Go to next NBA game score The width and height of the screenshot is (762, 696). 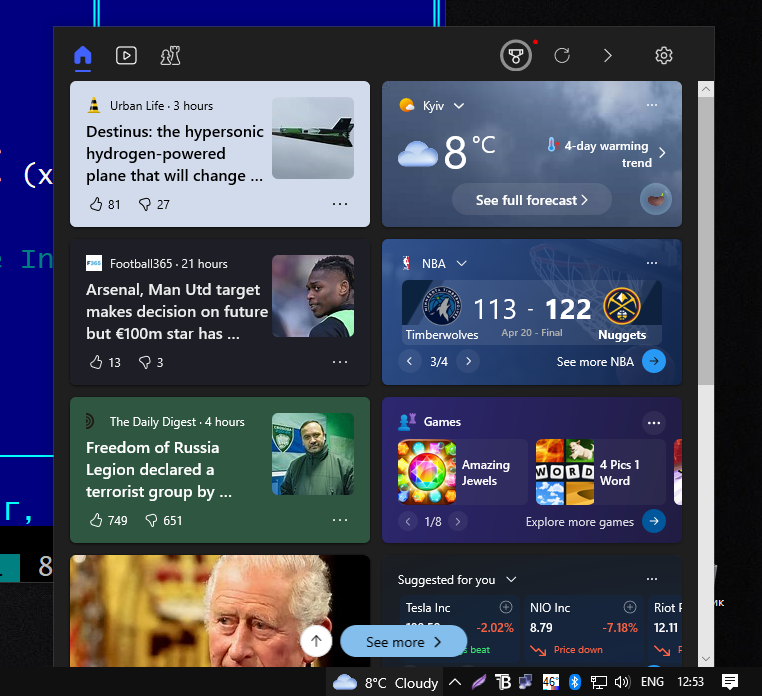coord(469,362)
